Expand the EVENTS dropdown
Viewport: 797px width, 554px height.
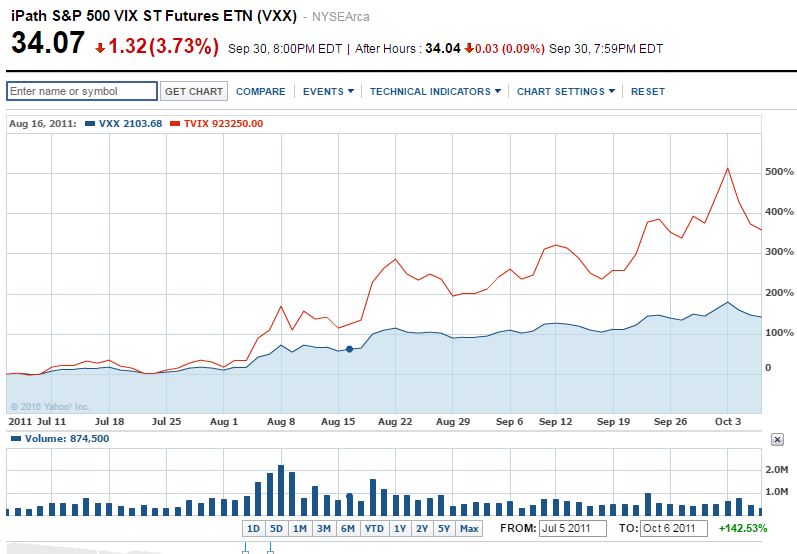(x=328, y=92)
